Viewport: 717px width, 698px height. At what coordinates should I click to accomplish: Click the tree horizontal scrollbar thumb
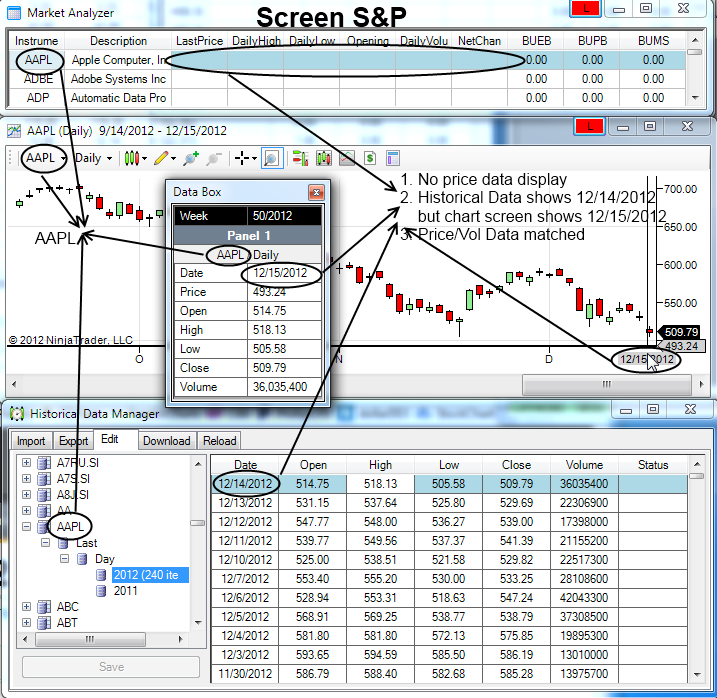[x=90, y=639]
